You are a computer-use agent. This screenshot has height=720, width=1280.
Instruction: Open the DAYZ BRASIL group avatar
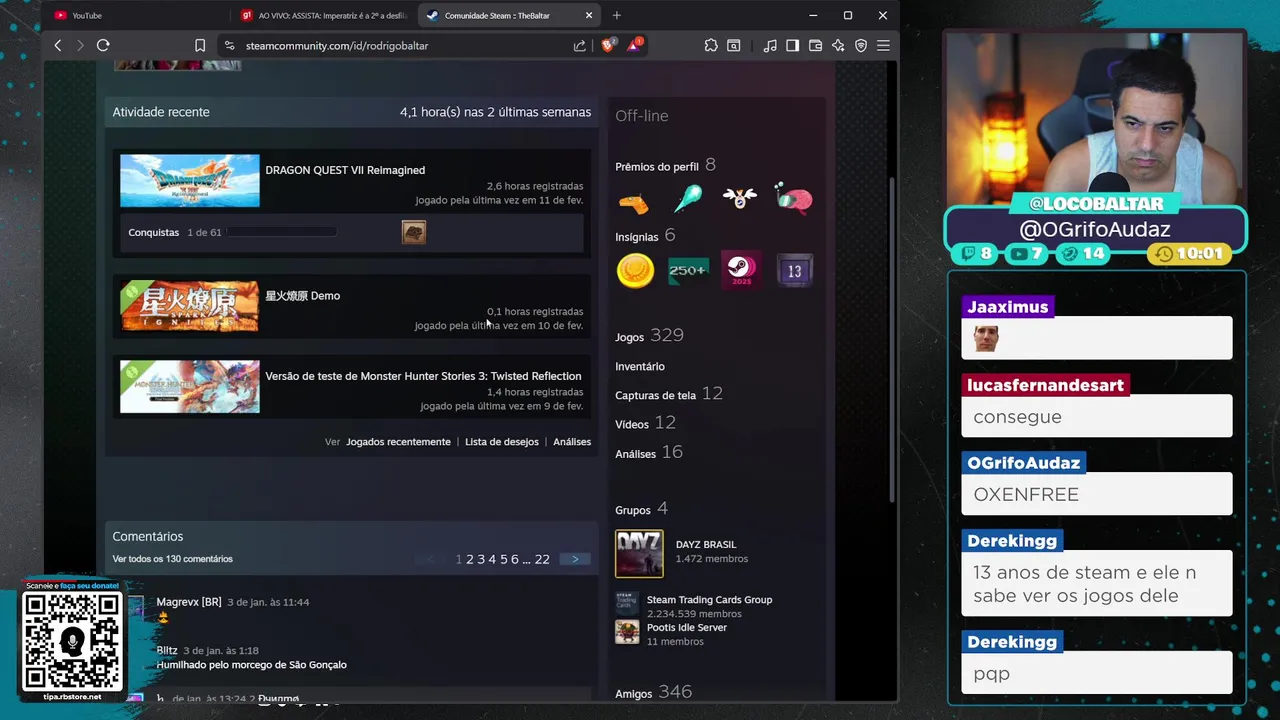[639, 554]
